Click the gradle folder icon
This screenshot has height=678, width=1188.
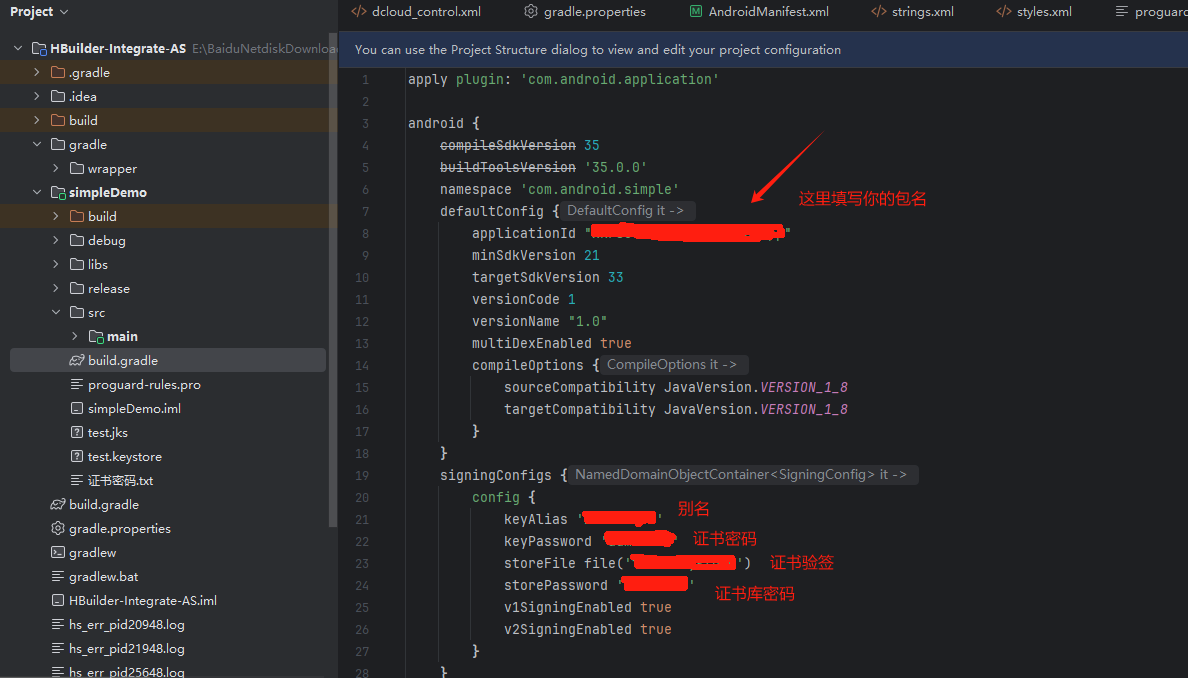pyautogui.click(x=58, y=145)
